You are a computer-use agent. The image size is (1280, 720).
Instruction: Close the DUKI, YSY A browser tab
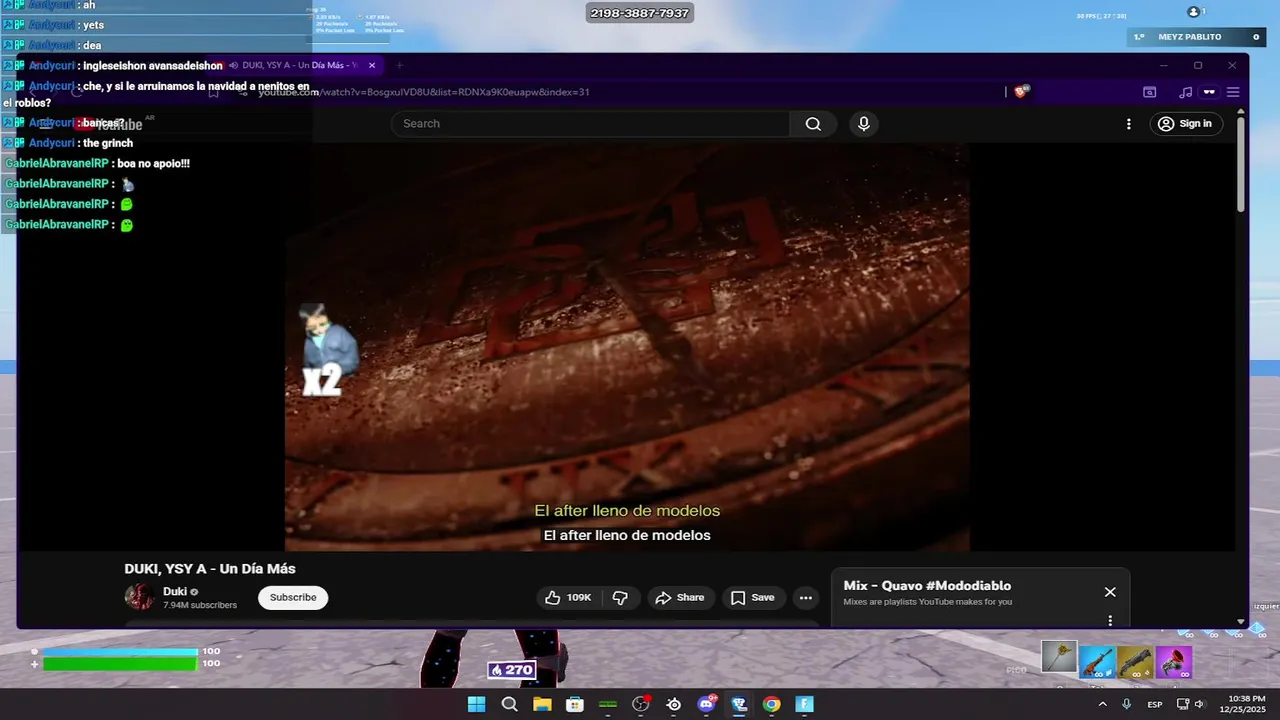[x=372, y=65]
